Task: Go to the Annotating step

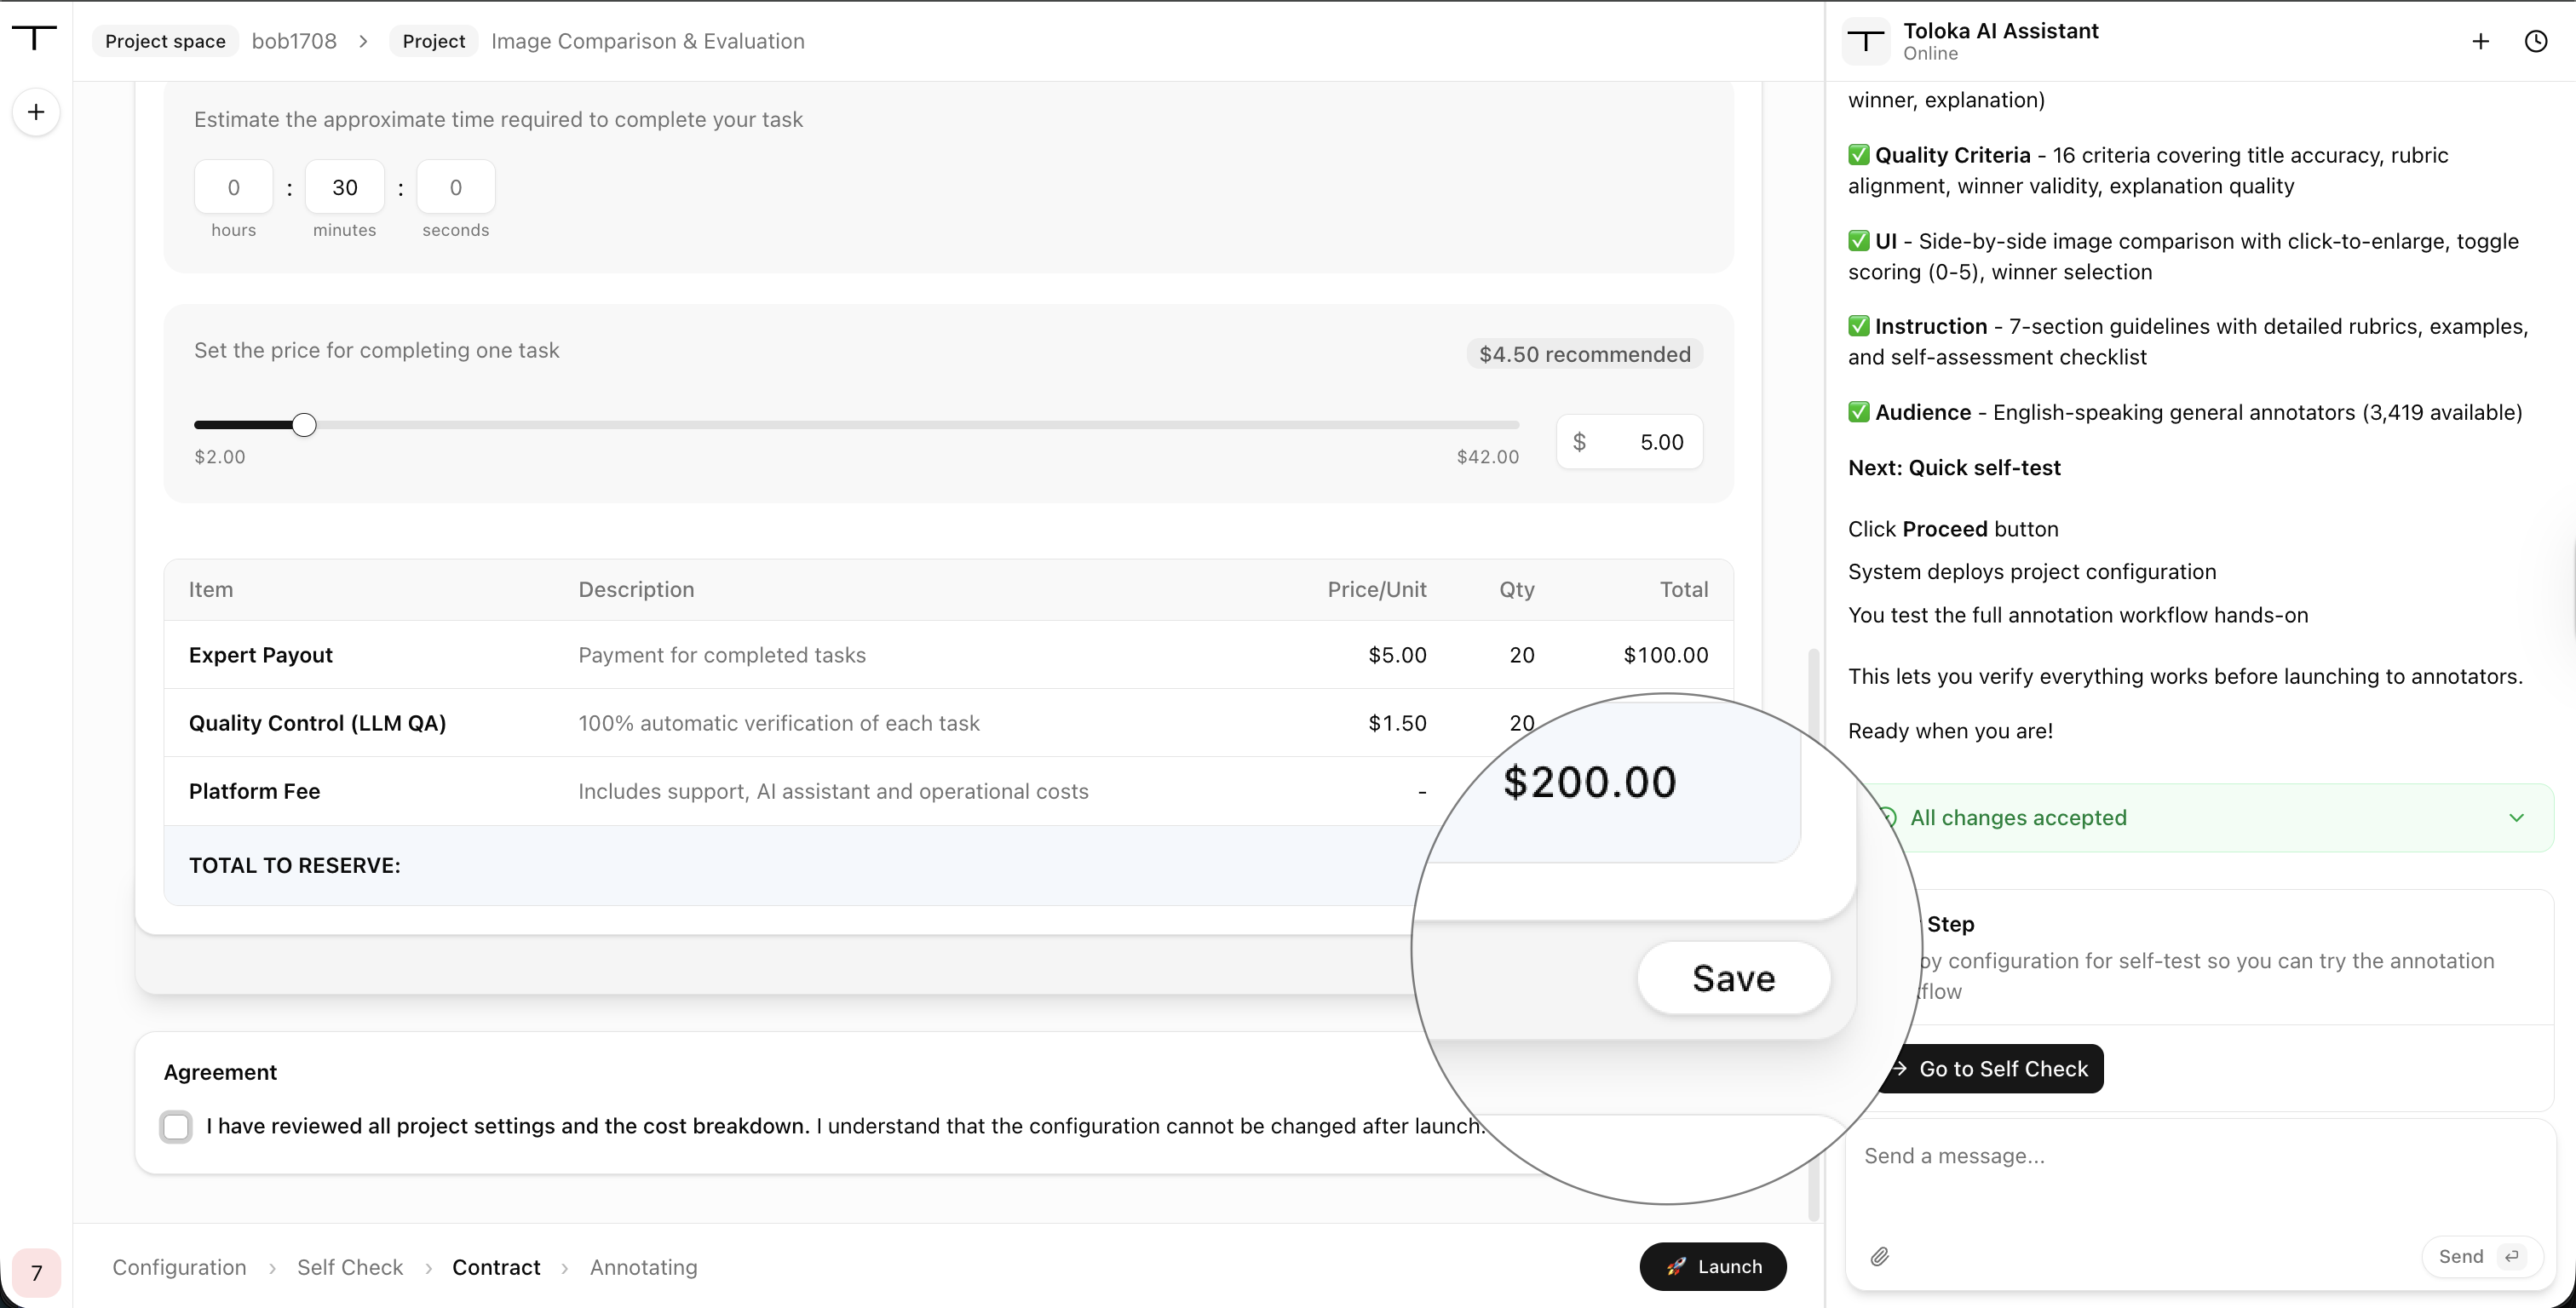Action: [x=643, y=1267]
